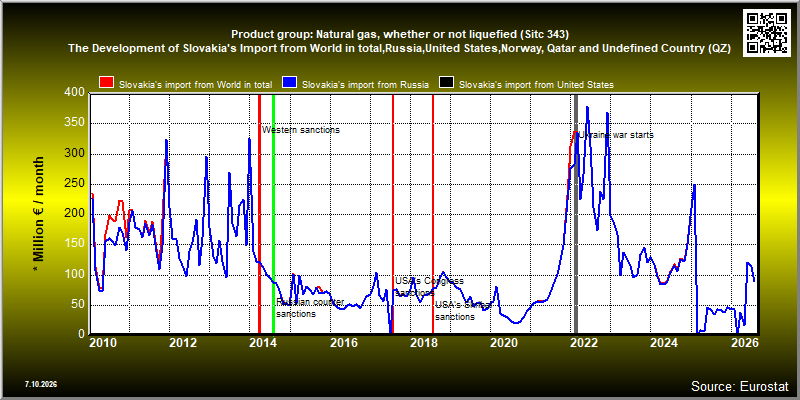This screenshot has width=800, height=400.
Task: Select "Slovakia's import from World in total" legend label
Action: point(195,85)
